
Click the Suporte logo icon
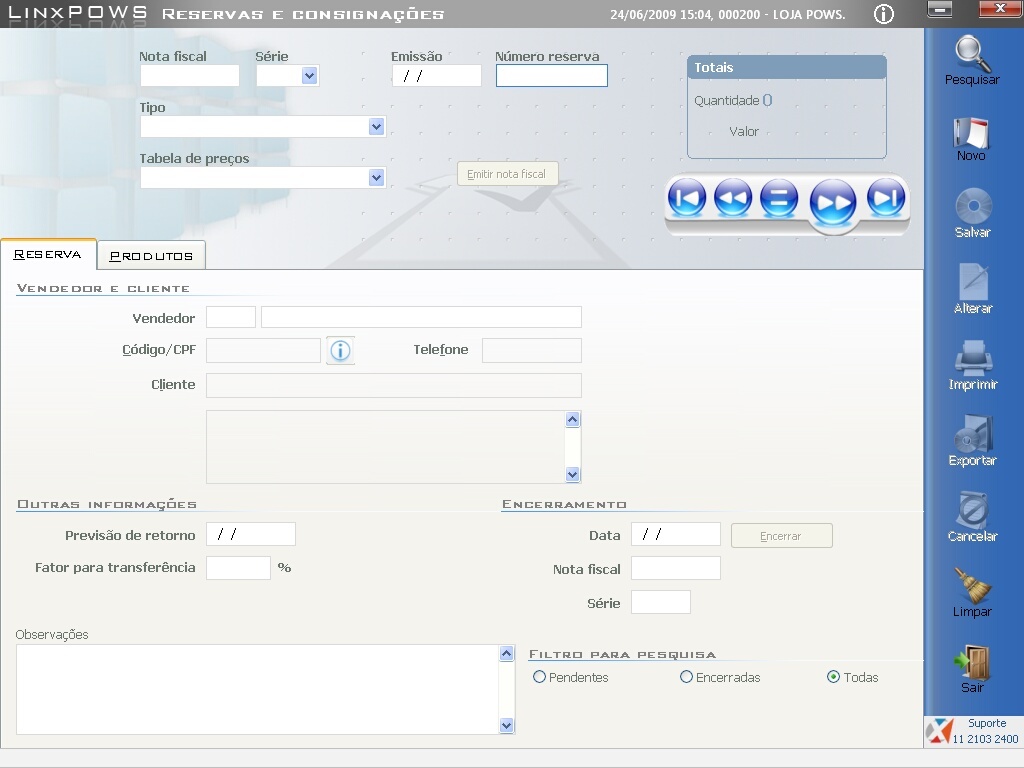pos(939,731)
